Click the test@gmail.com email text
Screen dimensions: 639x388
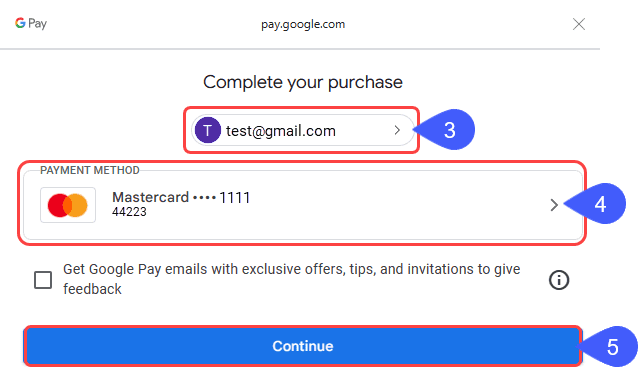pos(281,131)
